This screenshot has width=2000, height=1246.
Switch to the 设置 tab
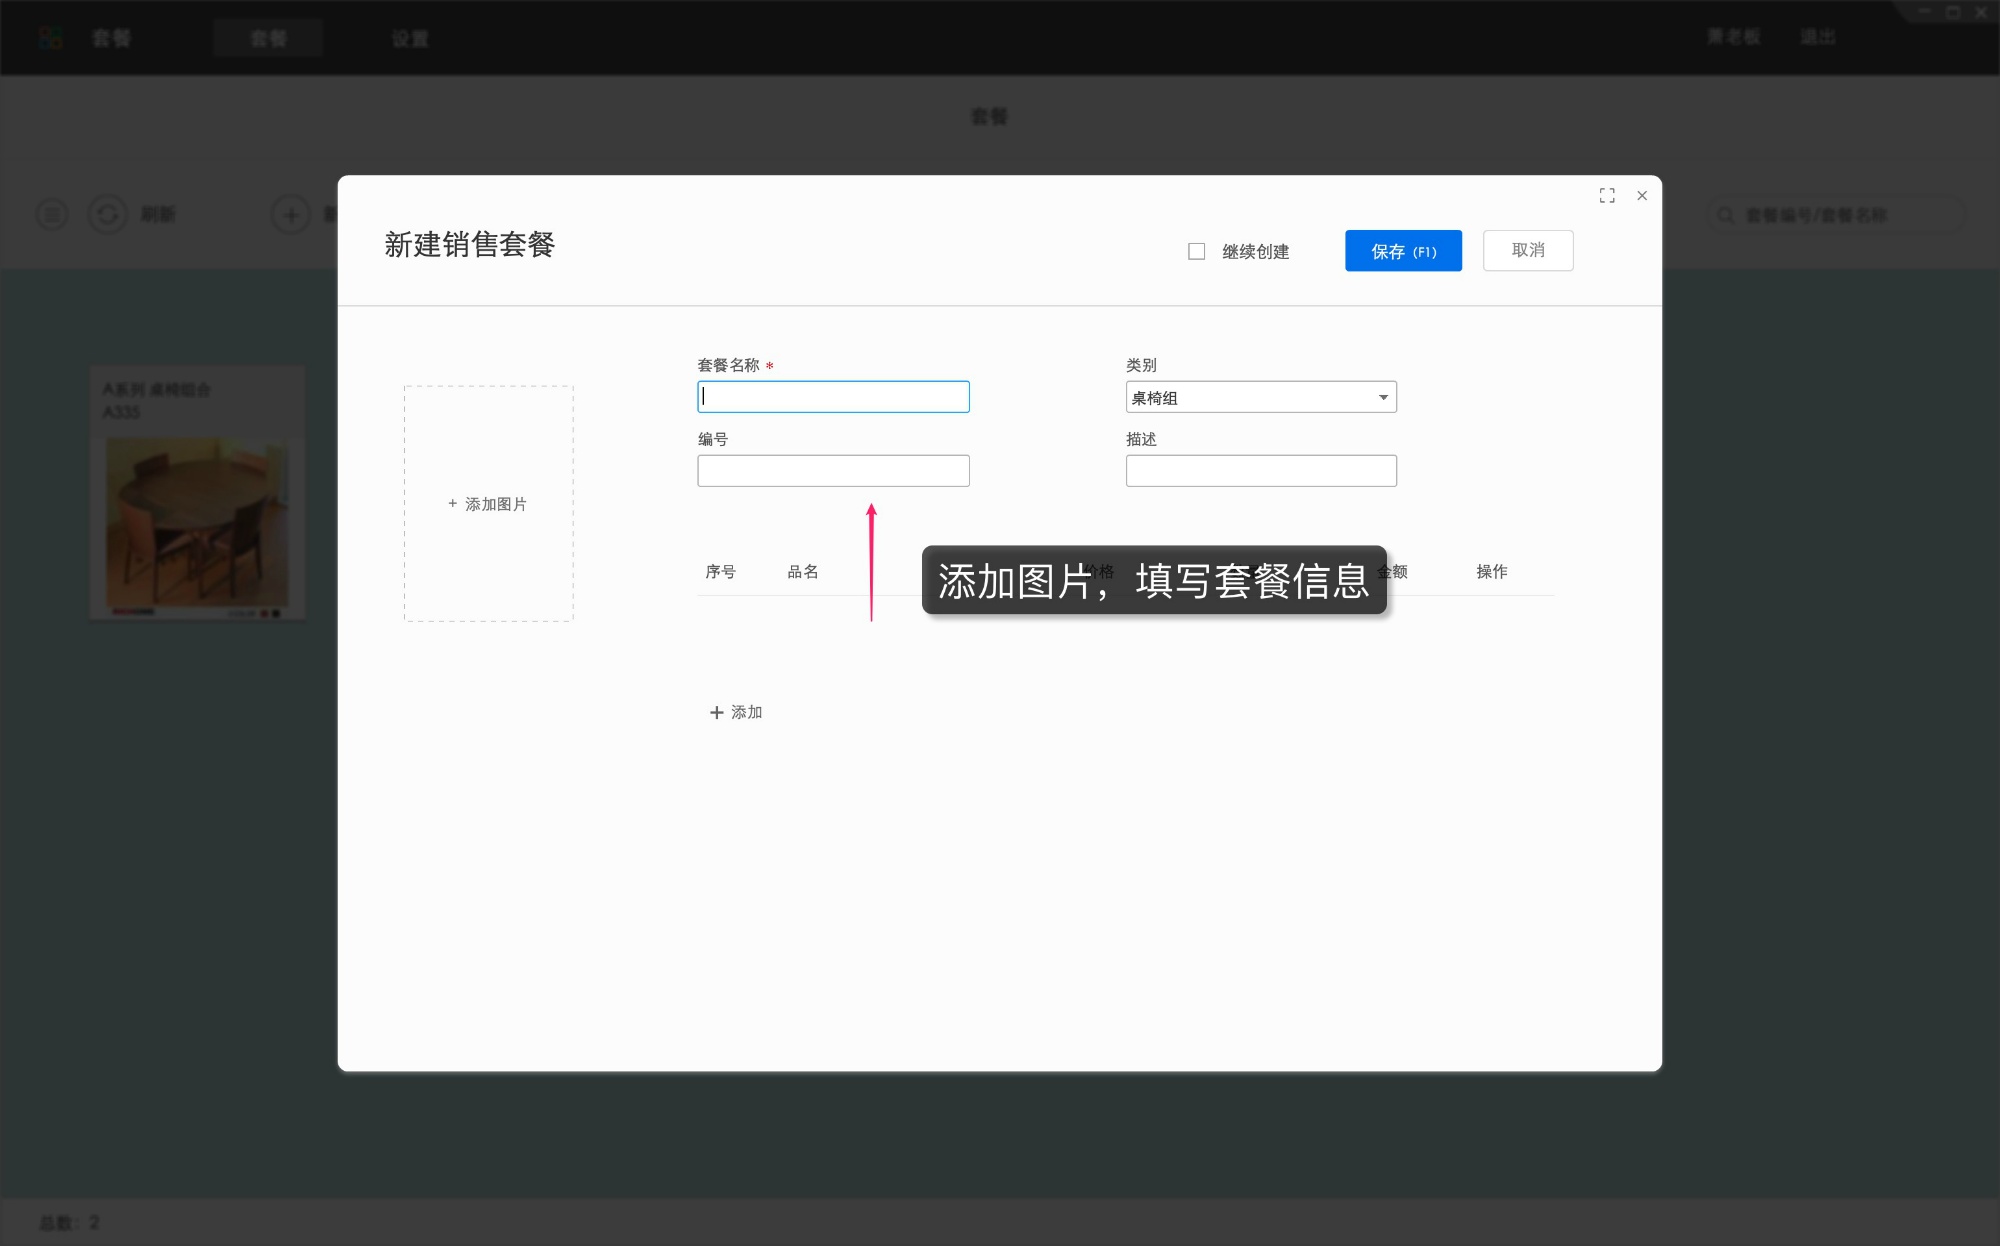(x=410, y=38)
